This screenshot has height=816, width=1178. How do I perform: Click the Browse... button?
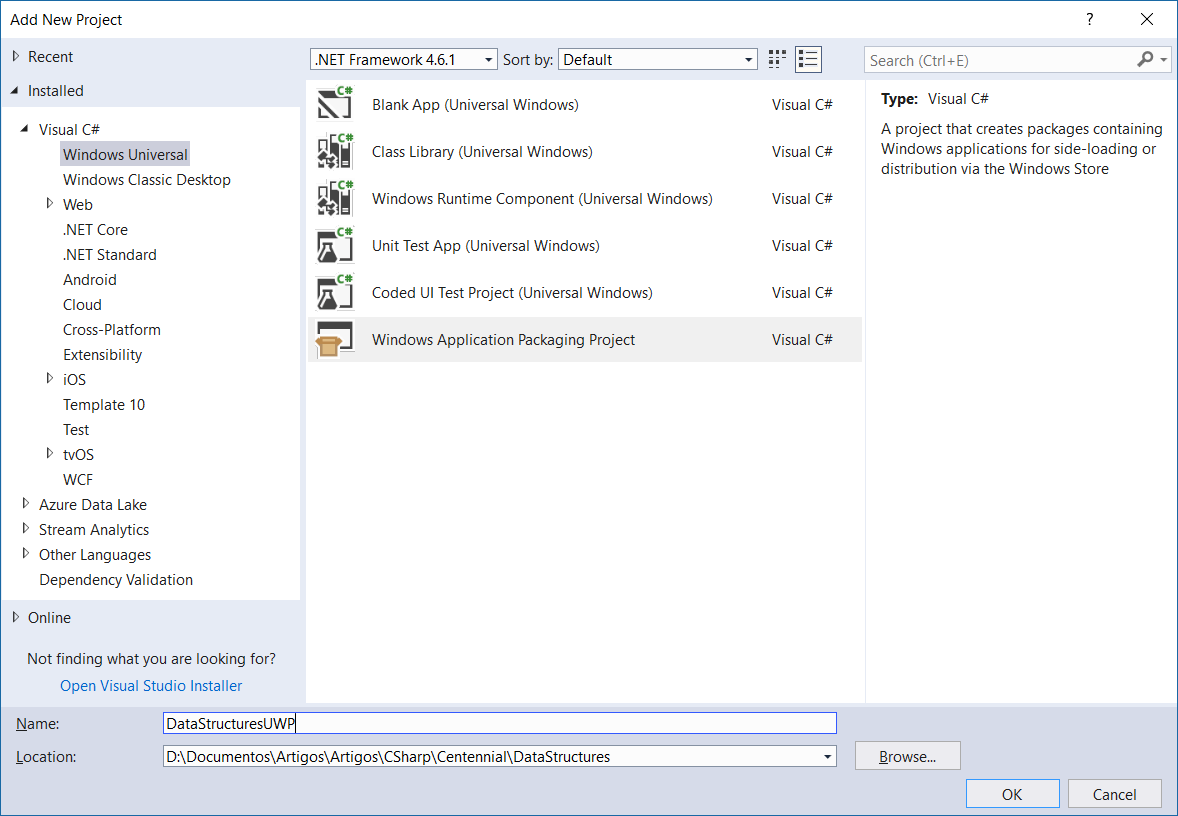click(x=908, y=756)
